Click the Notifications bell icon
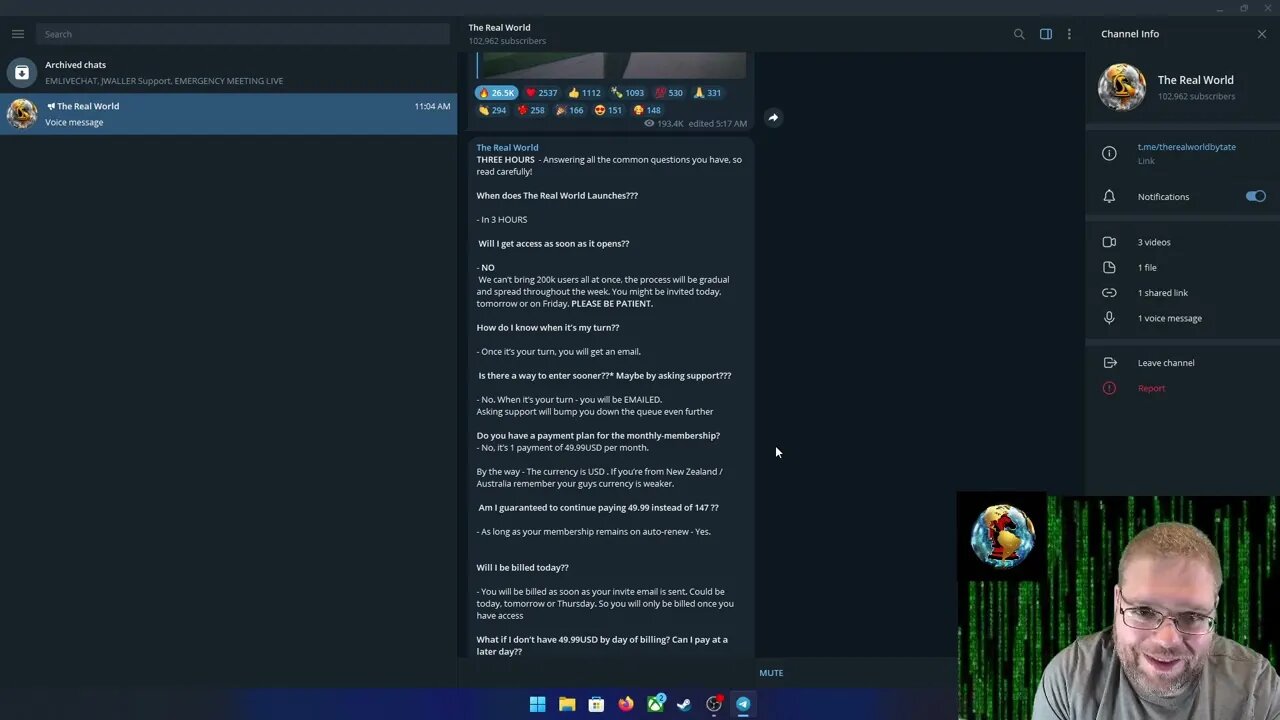 point(1109,196)
